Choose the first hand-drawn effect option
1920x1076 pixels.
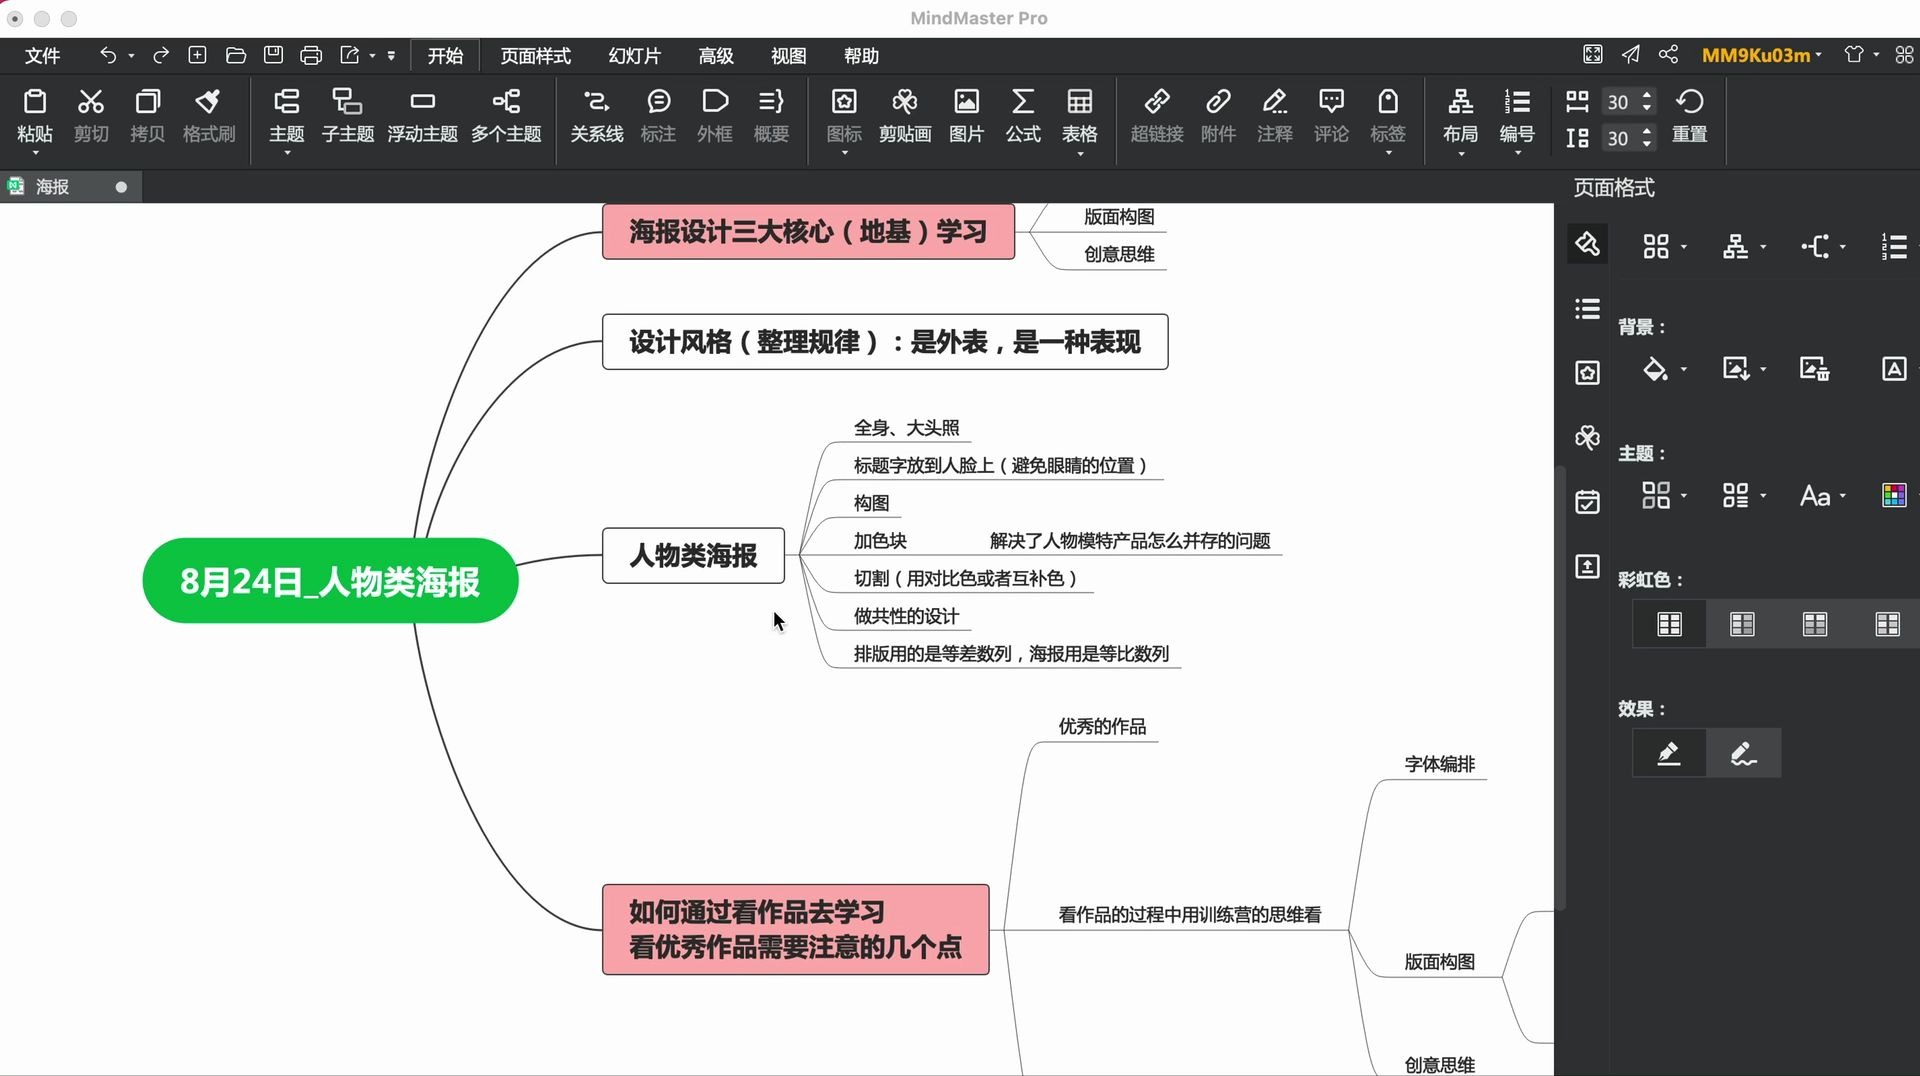(x=1668, y=753)
